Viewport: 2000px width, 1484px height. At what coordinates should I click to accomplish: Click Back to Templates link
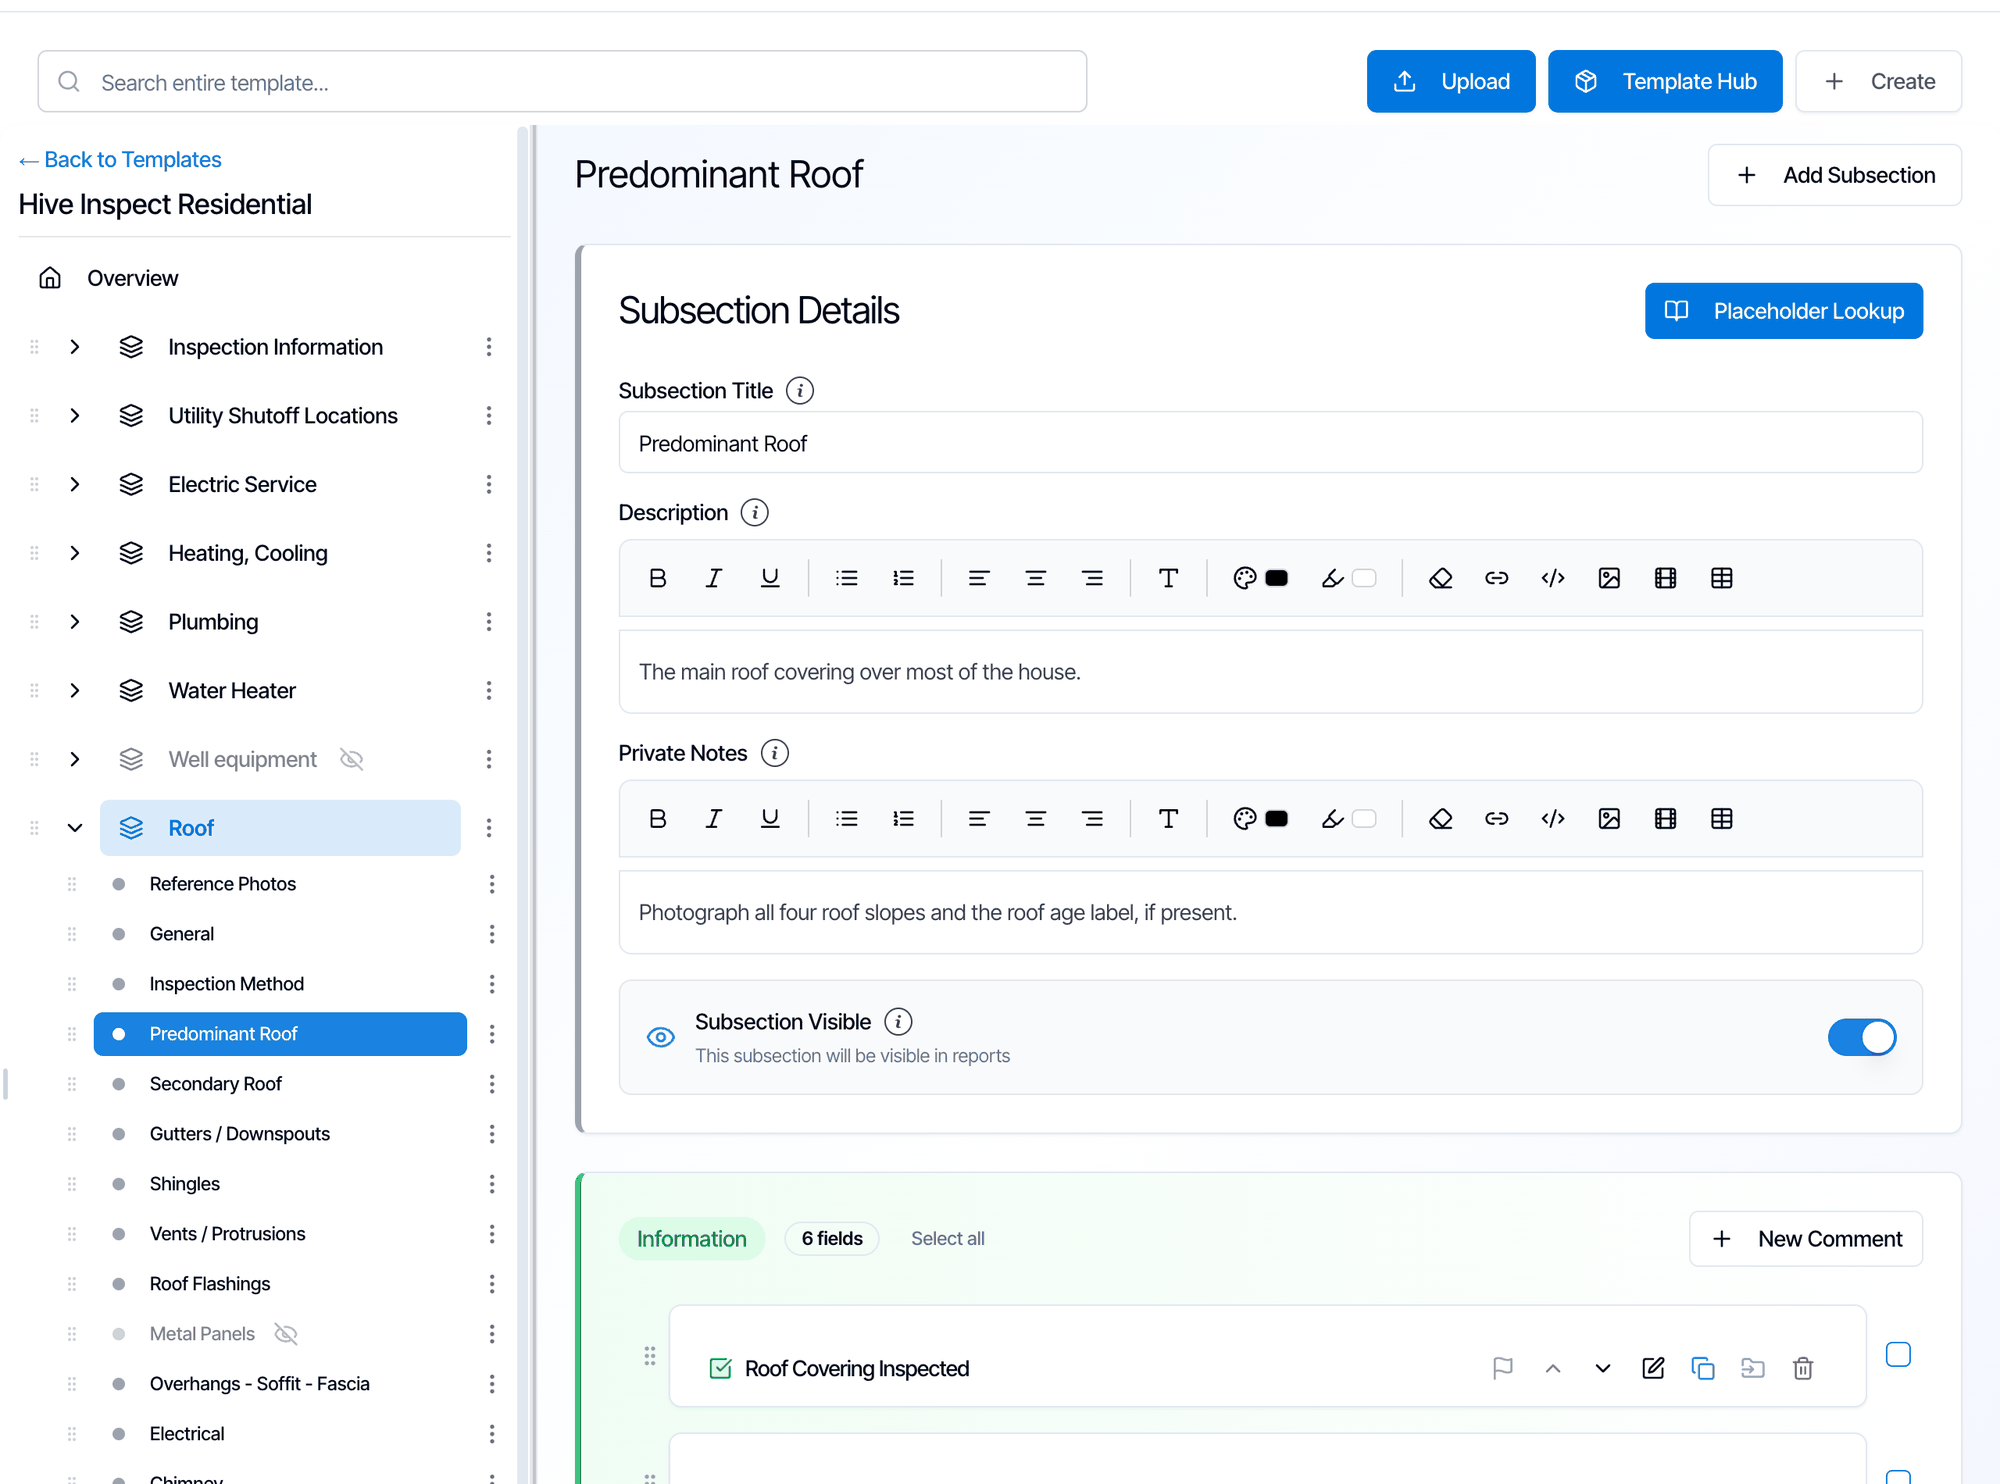[x=120, y=160]
